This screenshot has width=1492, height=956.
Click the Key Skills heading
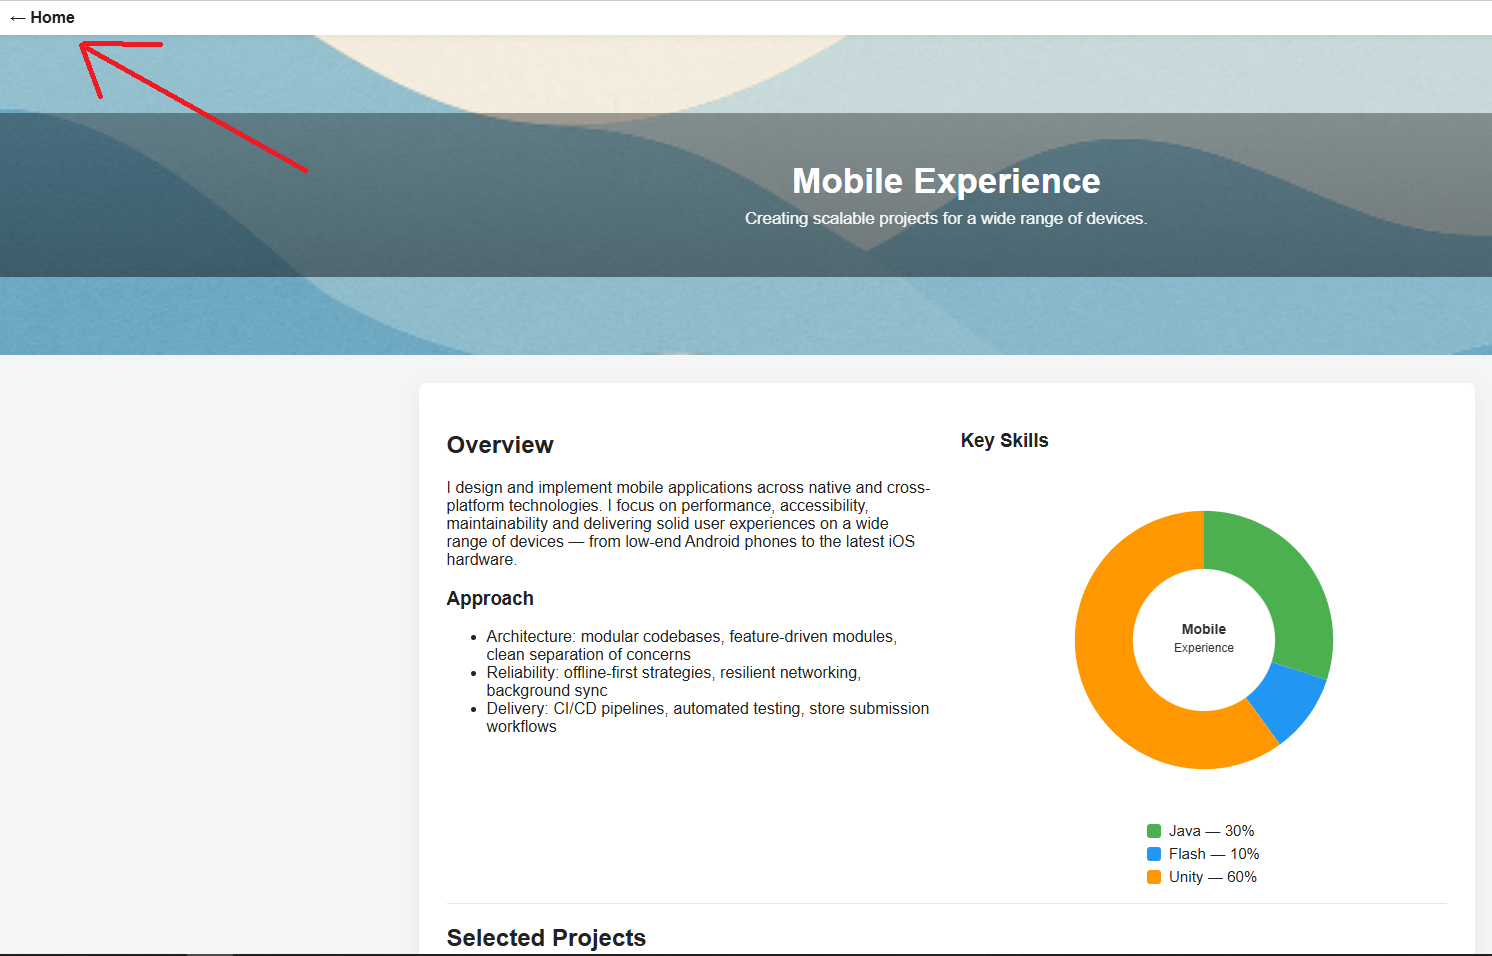[1004, 441]
